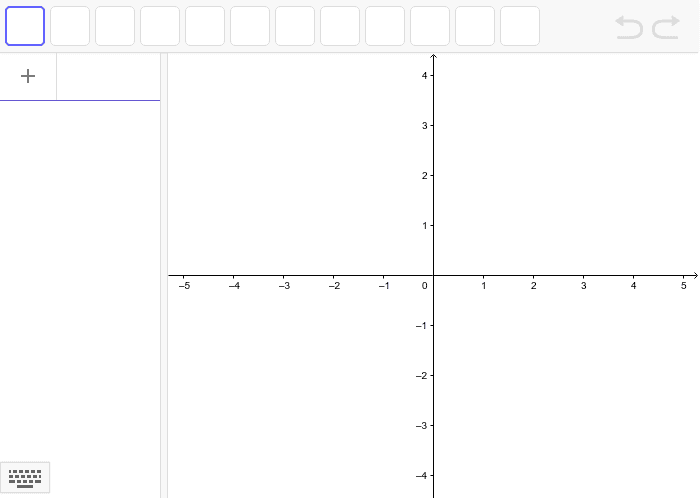Click the x-axis label –3
The width and height of the screenshot is (700, 500).
pyautogui.click(x=284, y=286)
